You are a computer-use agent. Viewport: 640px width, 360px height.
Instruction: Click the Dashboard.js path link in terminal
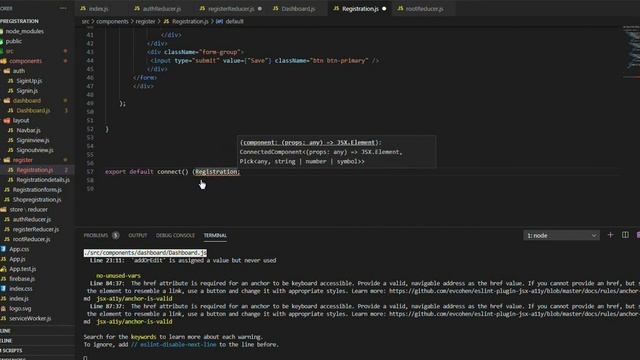click(x=145, y=253)
